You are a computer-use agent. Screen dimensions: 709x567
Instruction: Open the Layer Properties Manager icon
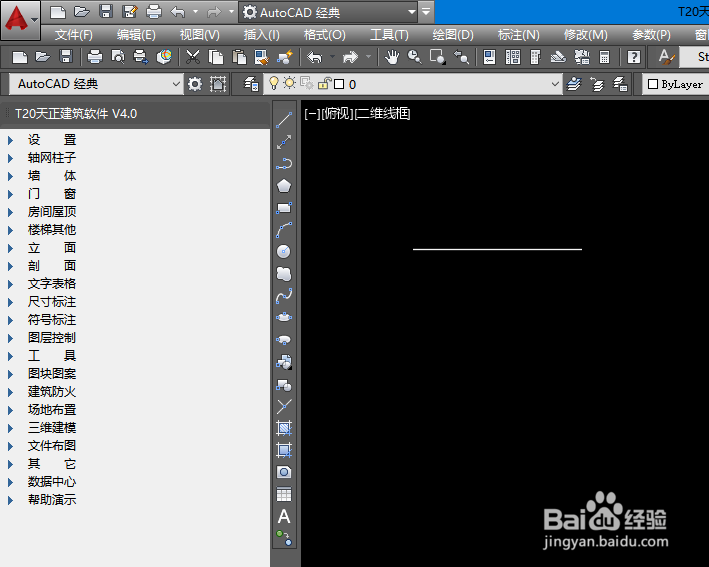pyautogui.click(x=251, y=84)
